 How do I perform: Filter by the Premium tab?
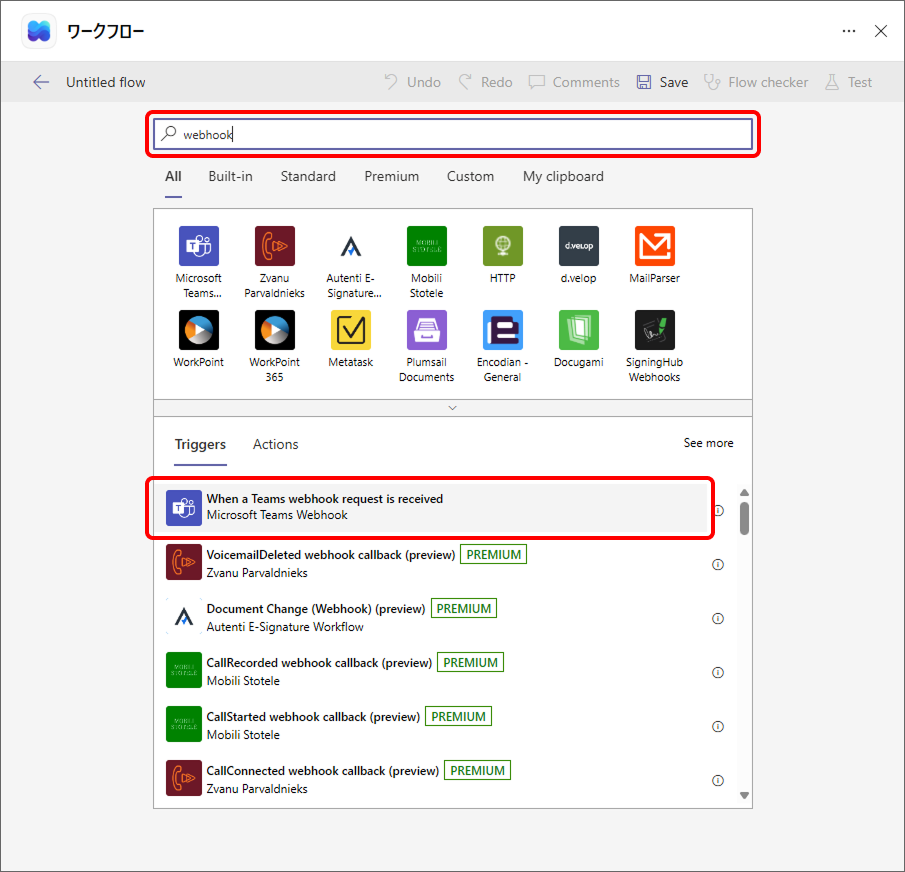(x=391, y=177)
